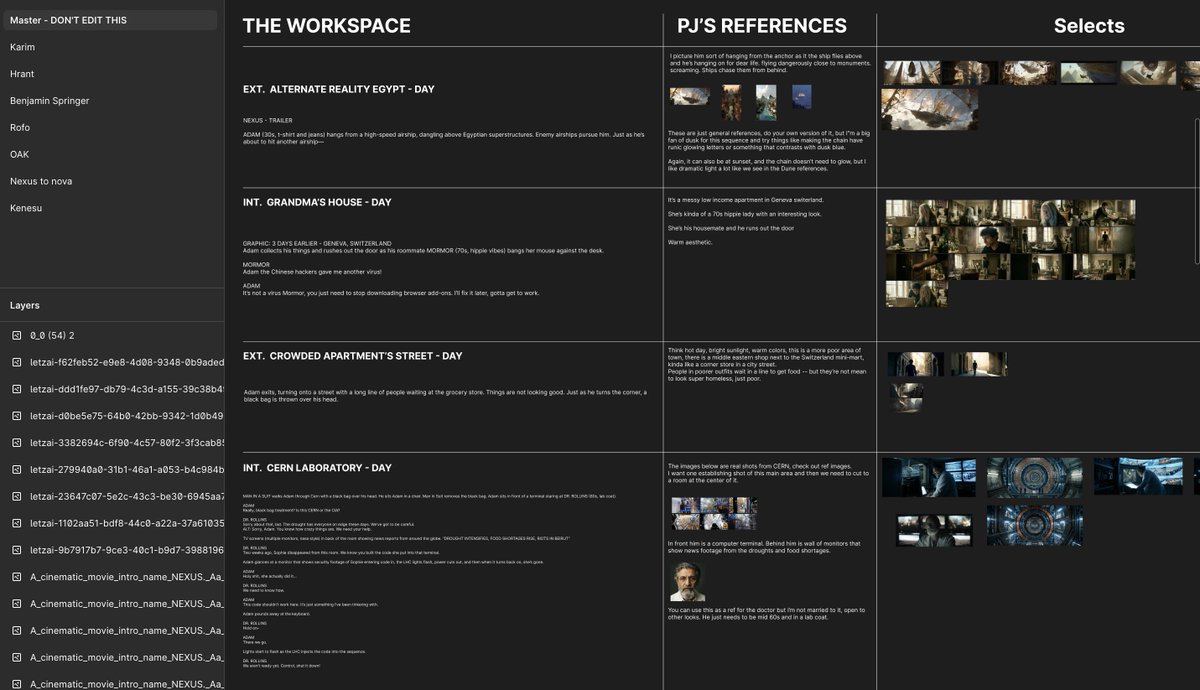The width and height of the screenshot is (1200, 690).
Task: Click image icon beside letzai-f62feb52 layer
Action: click(16, 362)
